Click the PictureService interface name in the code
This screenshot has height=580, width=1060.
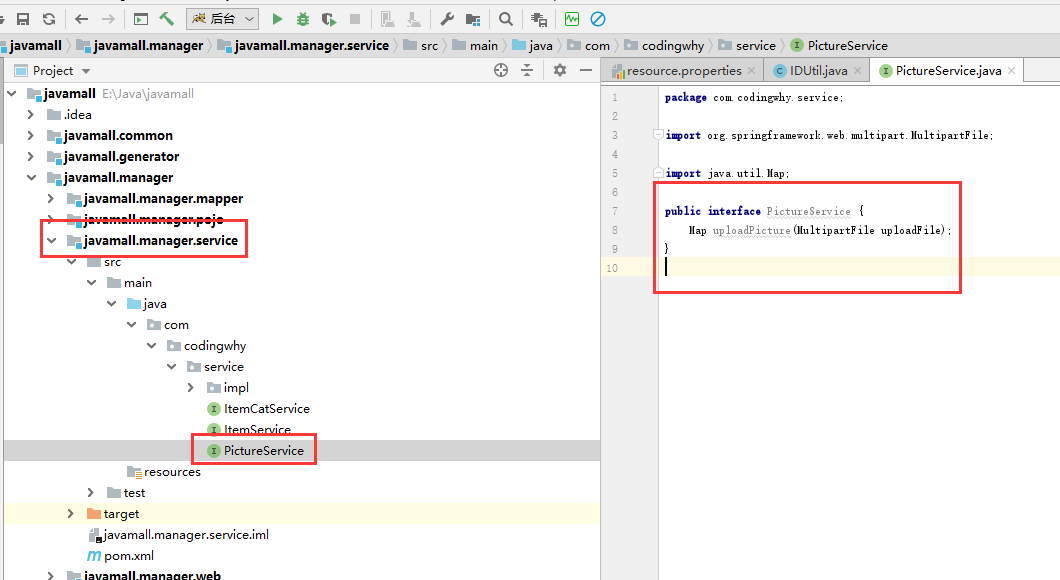pyautogui.click(x=809, y=211)
